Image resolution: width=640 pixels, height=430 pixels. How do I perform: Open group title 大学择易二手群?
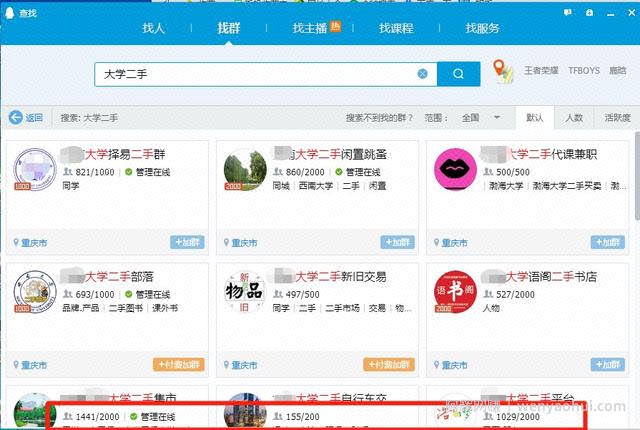(113, 154)
